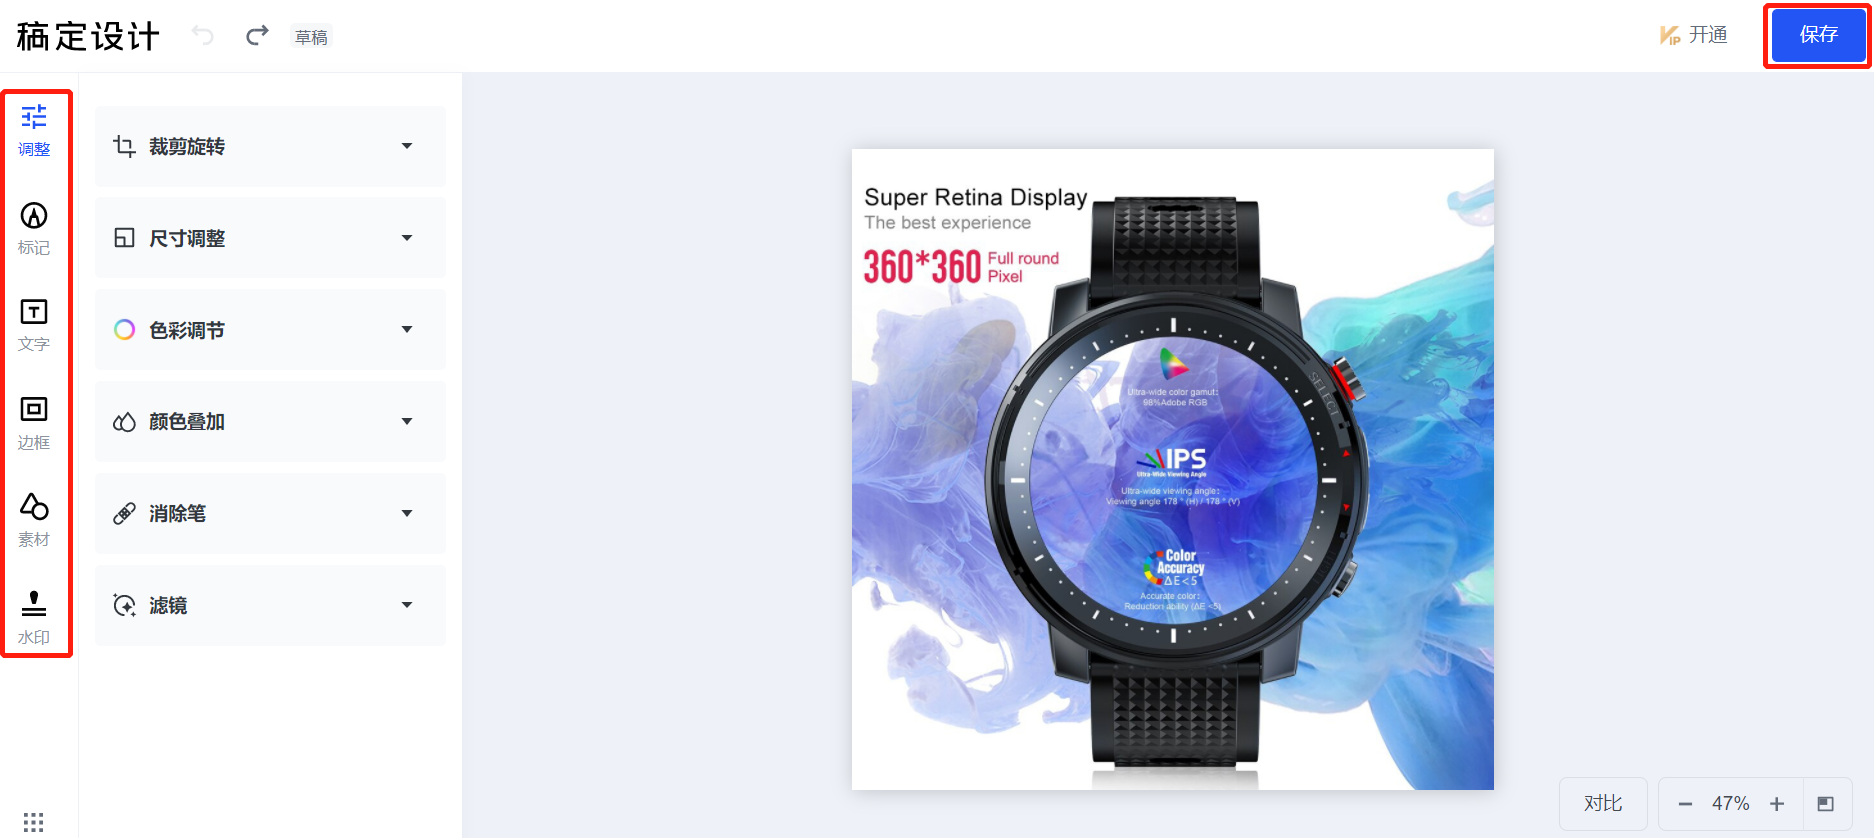Screen dimensions: 1874x838
Task: Open the apps grid icon
Action: coord(33,822)
